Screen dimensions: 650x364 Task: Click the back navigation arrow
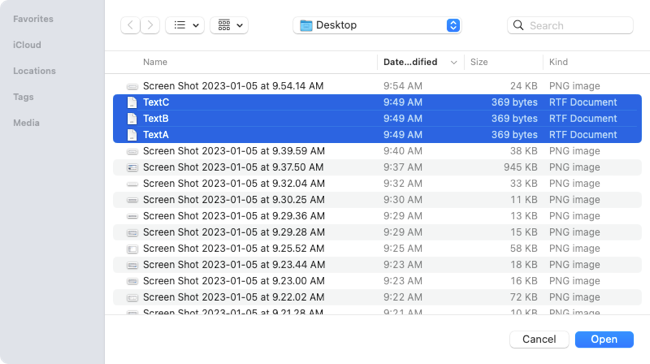click(x=130, y=25)
